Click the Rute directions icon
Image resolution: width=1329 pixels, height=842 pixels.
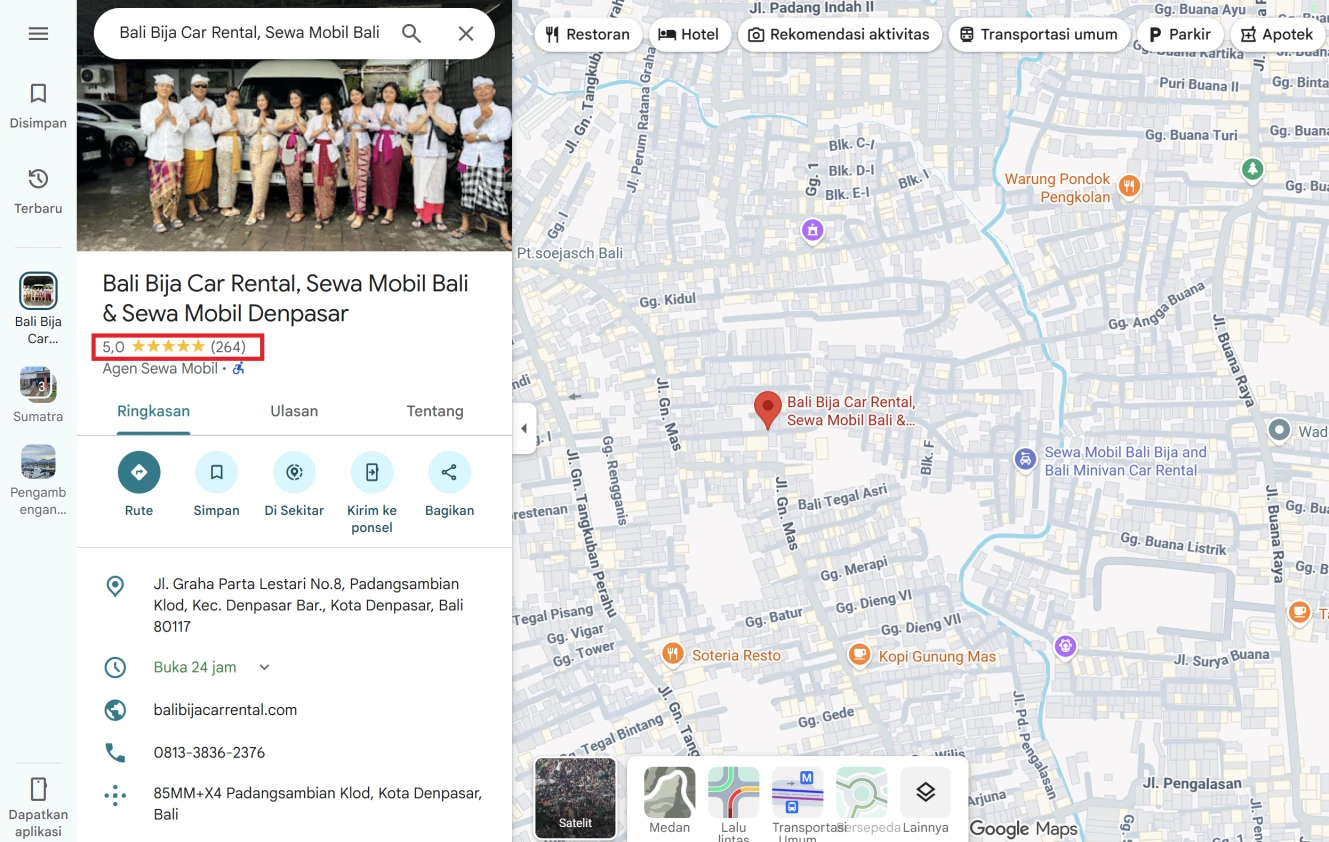139,472
